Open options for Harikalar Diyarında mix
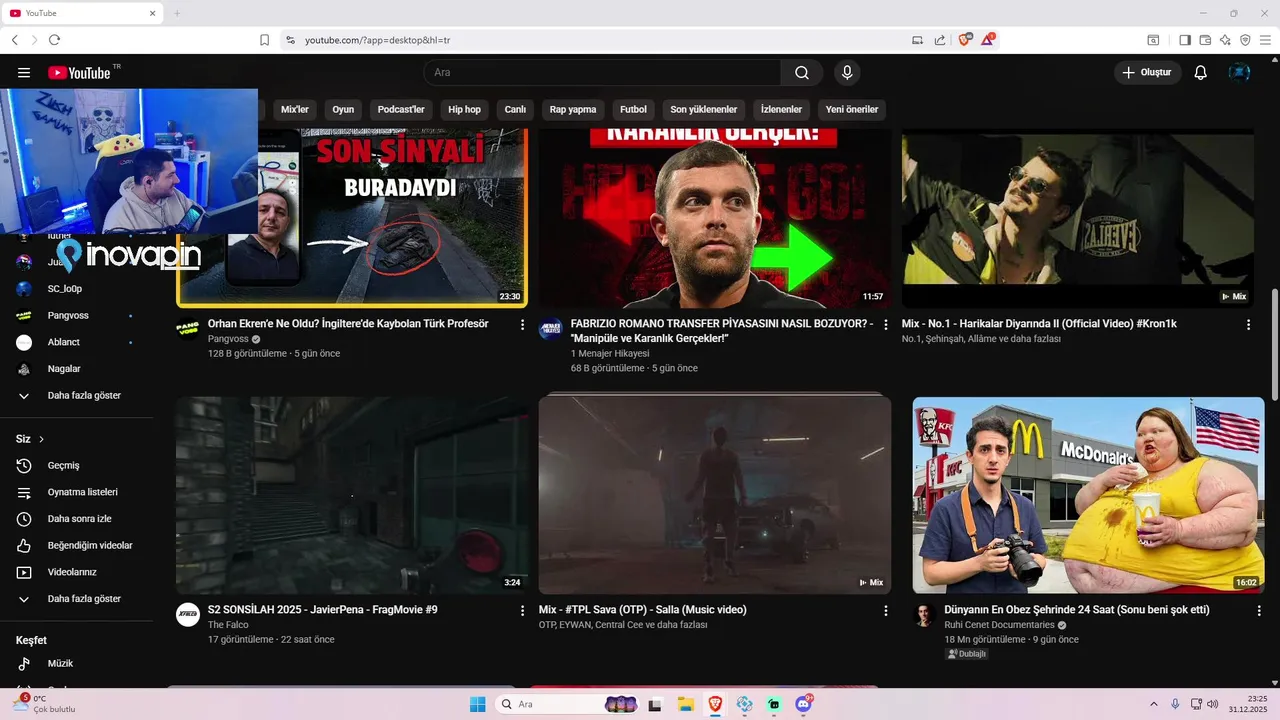The height and width of the screenshot is (720, 1280). [x=1248, y=325]
